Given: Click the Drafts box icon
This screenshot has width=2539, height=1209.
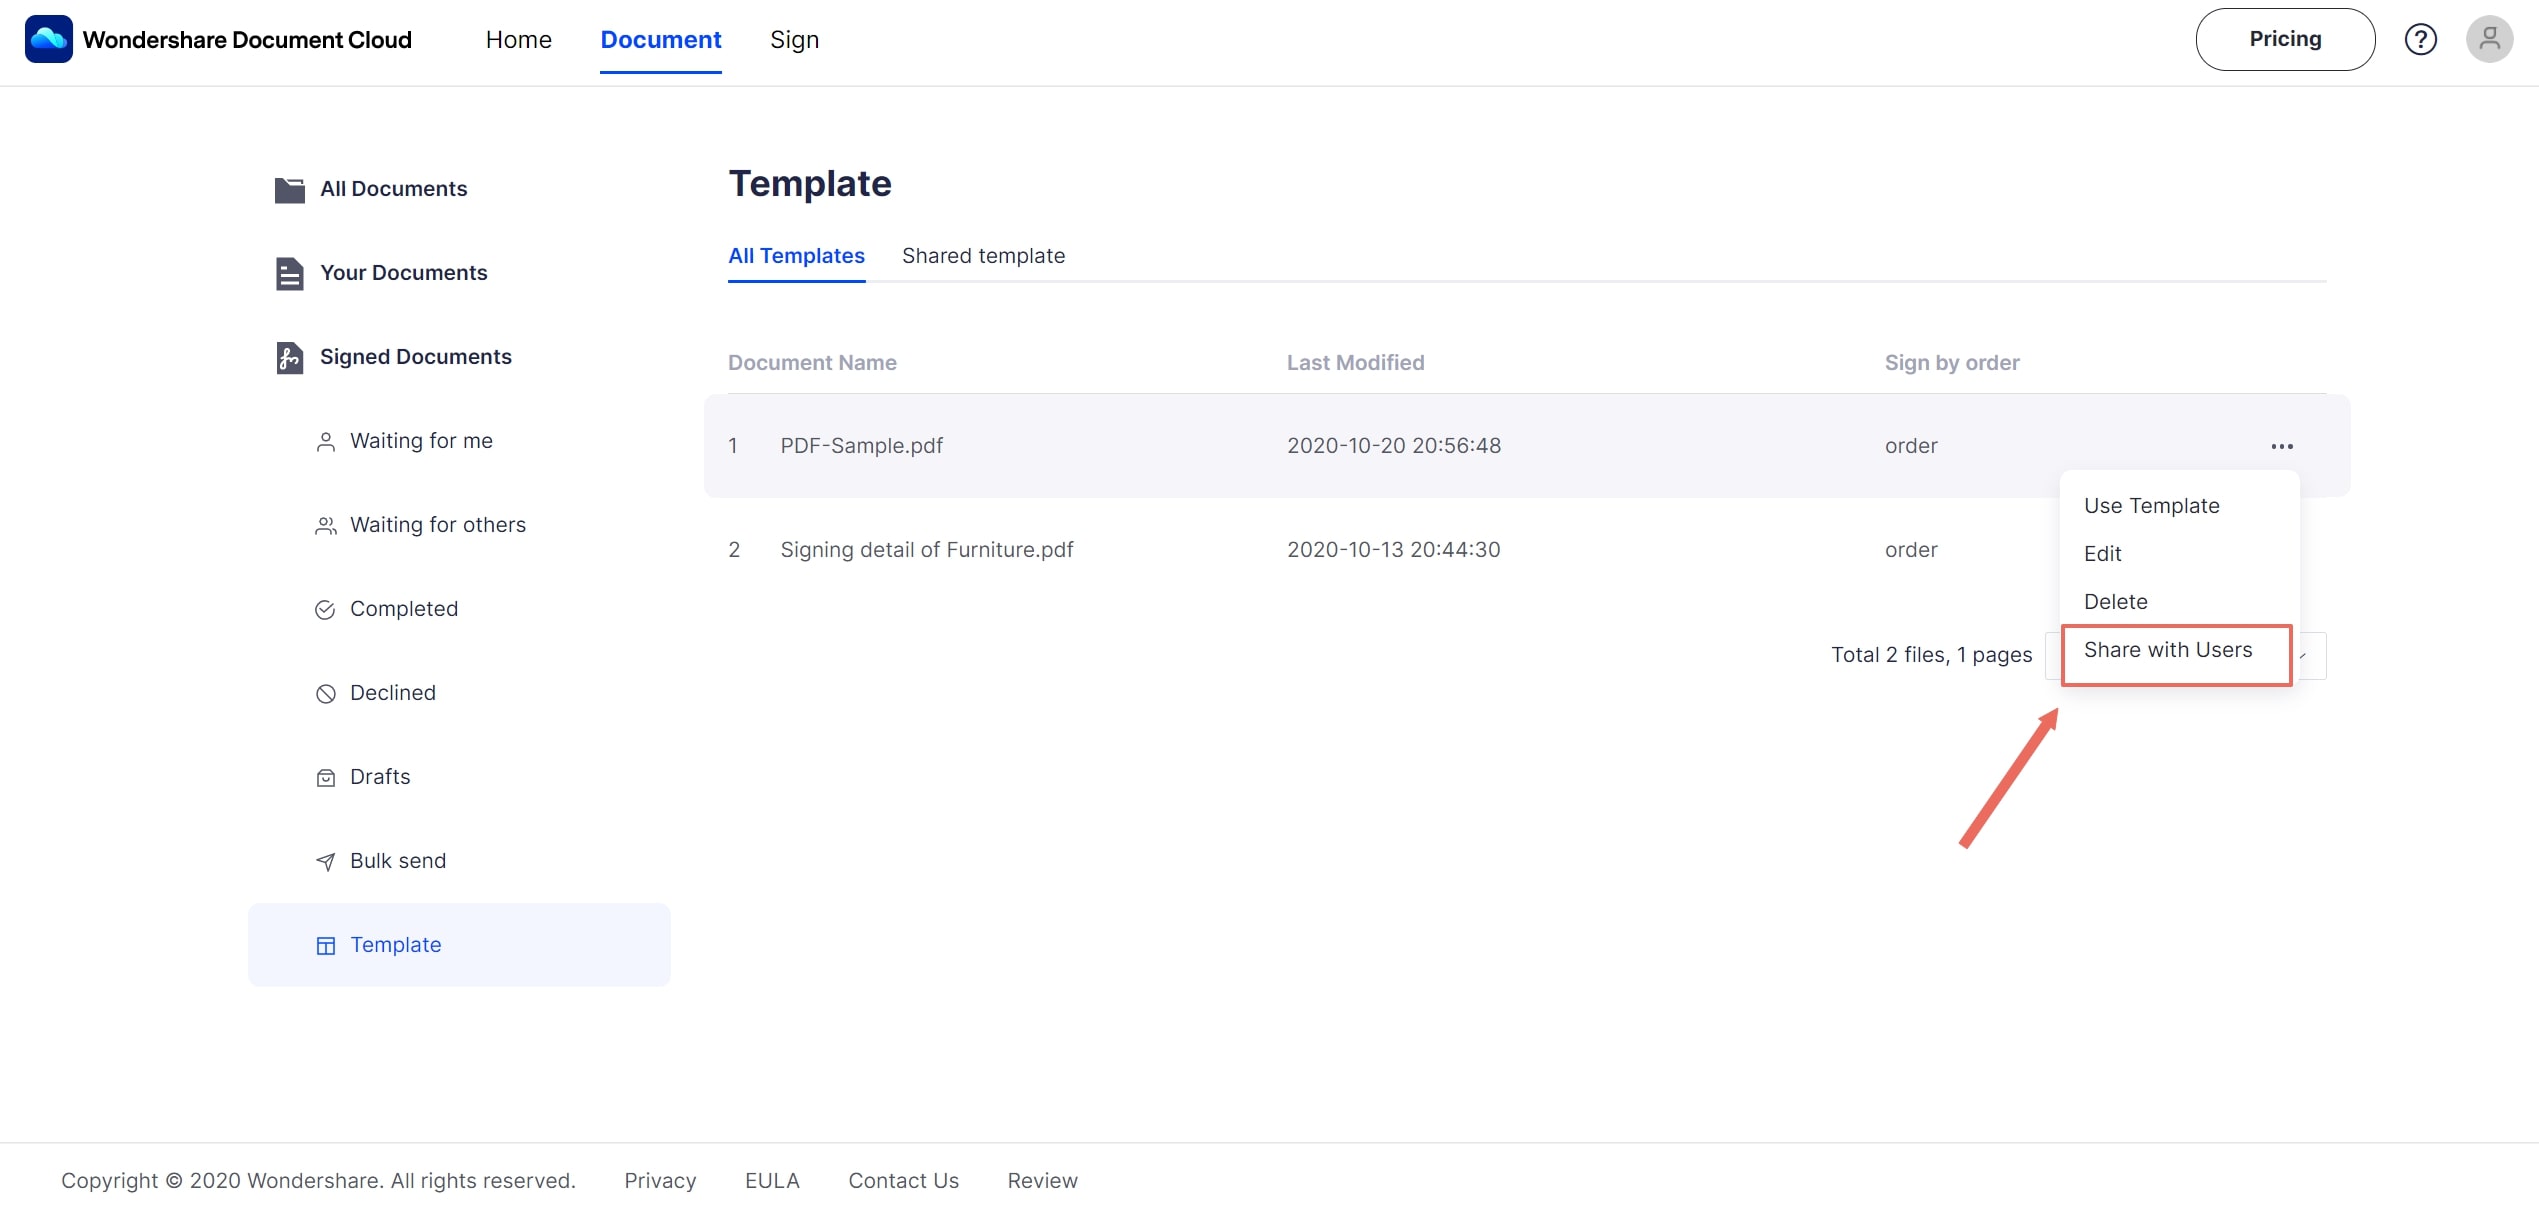Looking at the screenshot, I should click(x=326, y=778).
